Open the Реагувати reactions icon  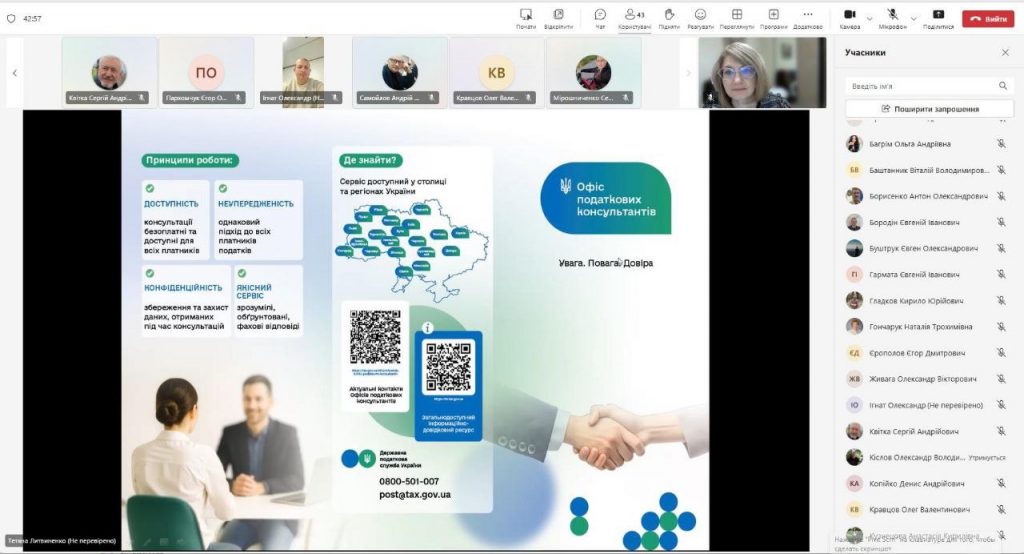click(x=700, y=15)
